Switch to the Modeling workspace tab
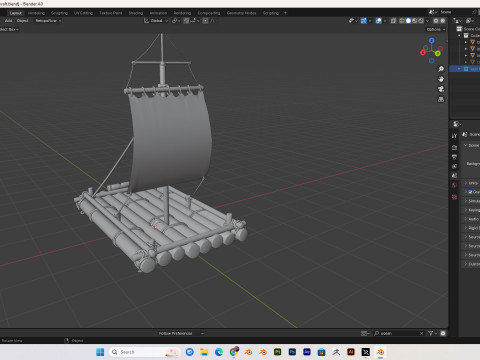Screen dimensions: 480x360 pyautogui.click(x=36, y=13)
